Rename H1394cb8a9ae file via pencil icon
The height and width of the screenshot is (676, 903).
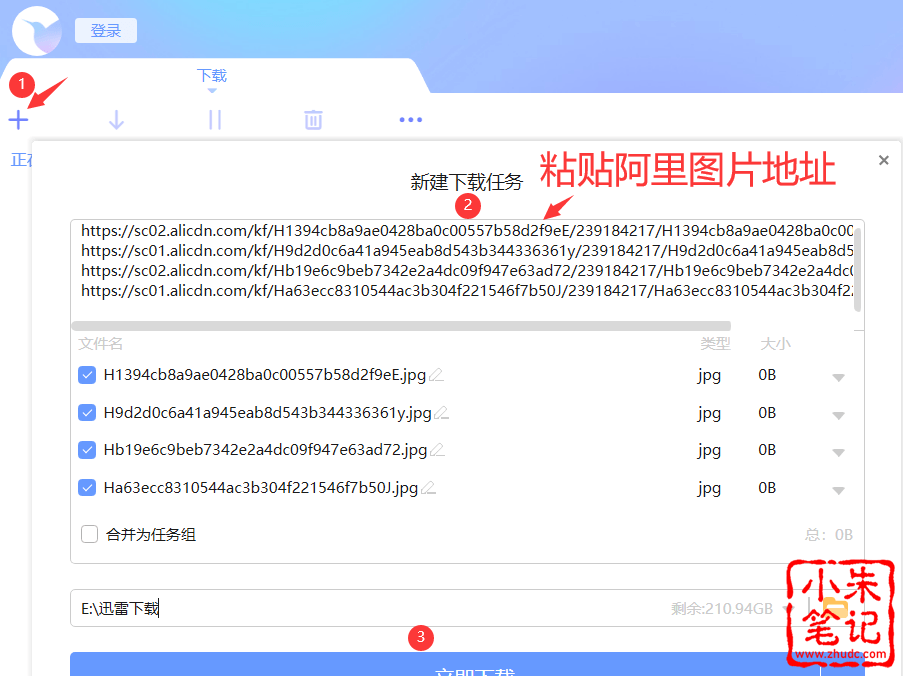[436, 376]
